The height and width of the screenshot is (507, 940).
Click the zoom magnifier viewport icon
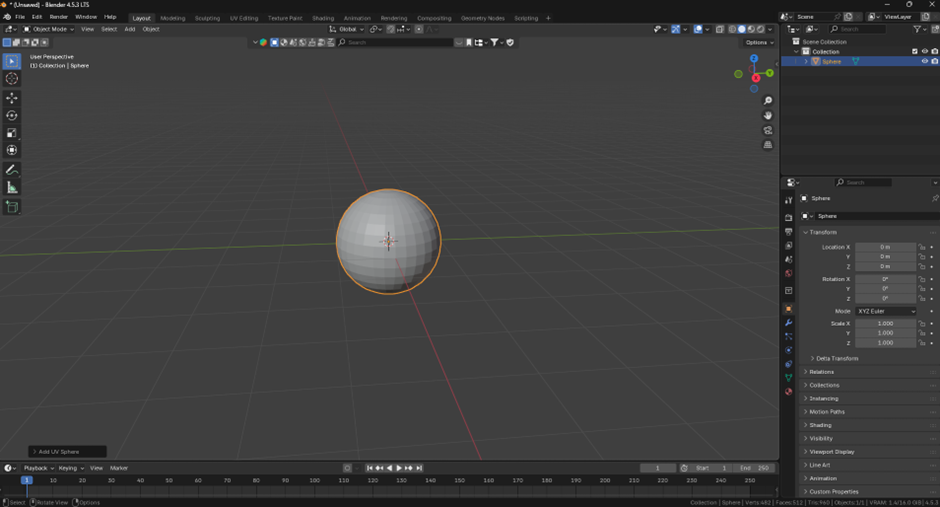tap(768, 101)
